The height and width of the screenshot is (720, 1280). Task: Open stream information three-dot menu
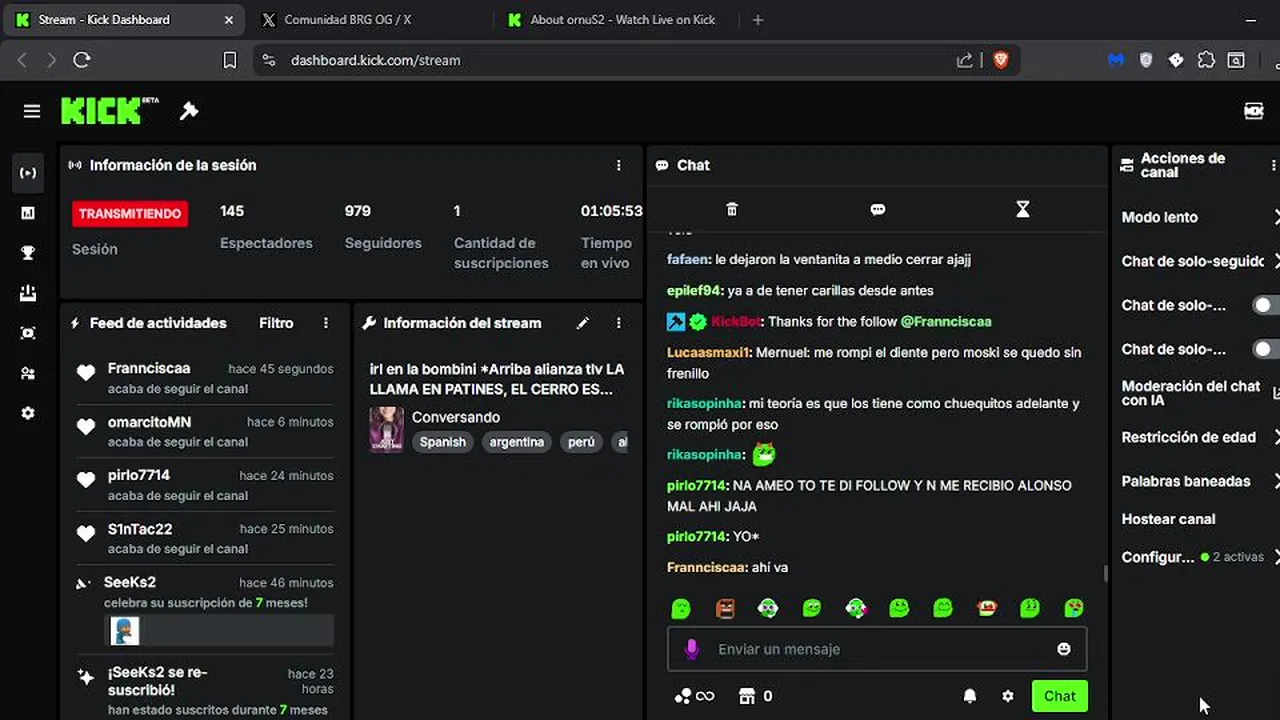(619, 323)
